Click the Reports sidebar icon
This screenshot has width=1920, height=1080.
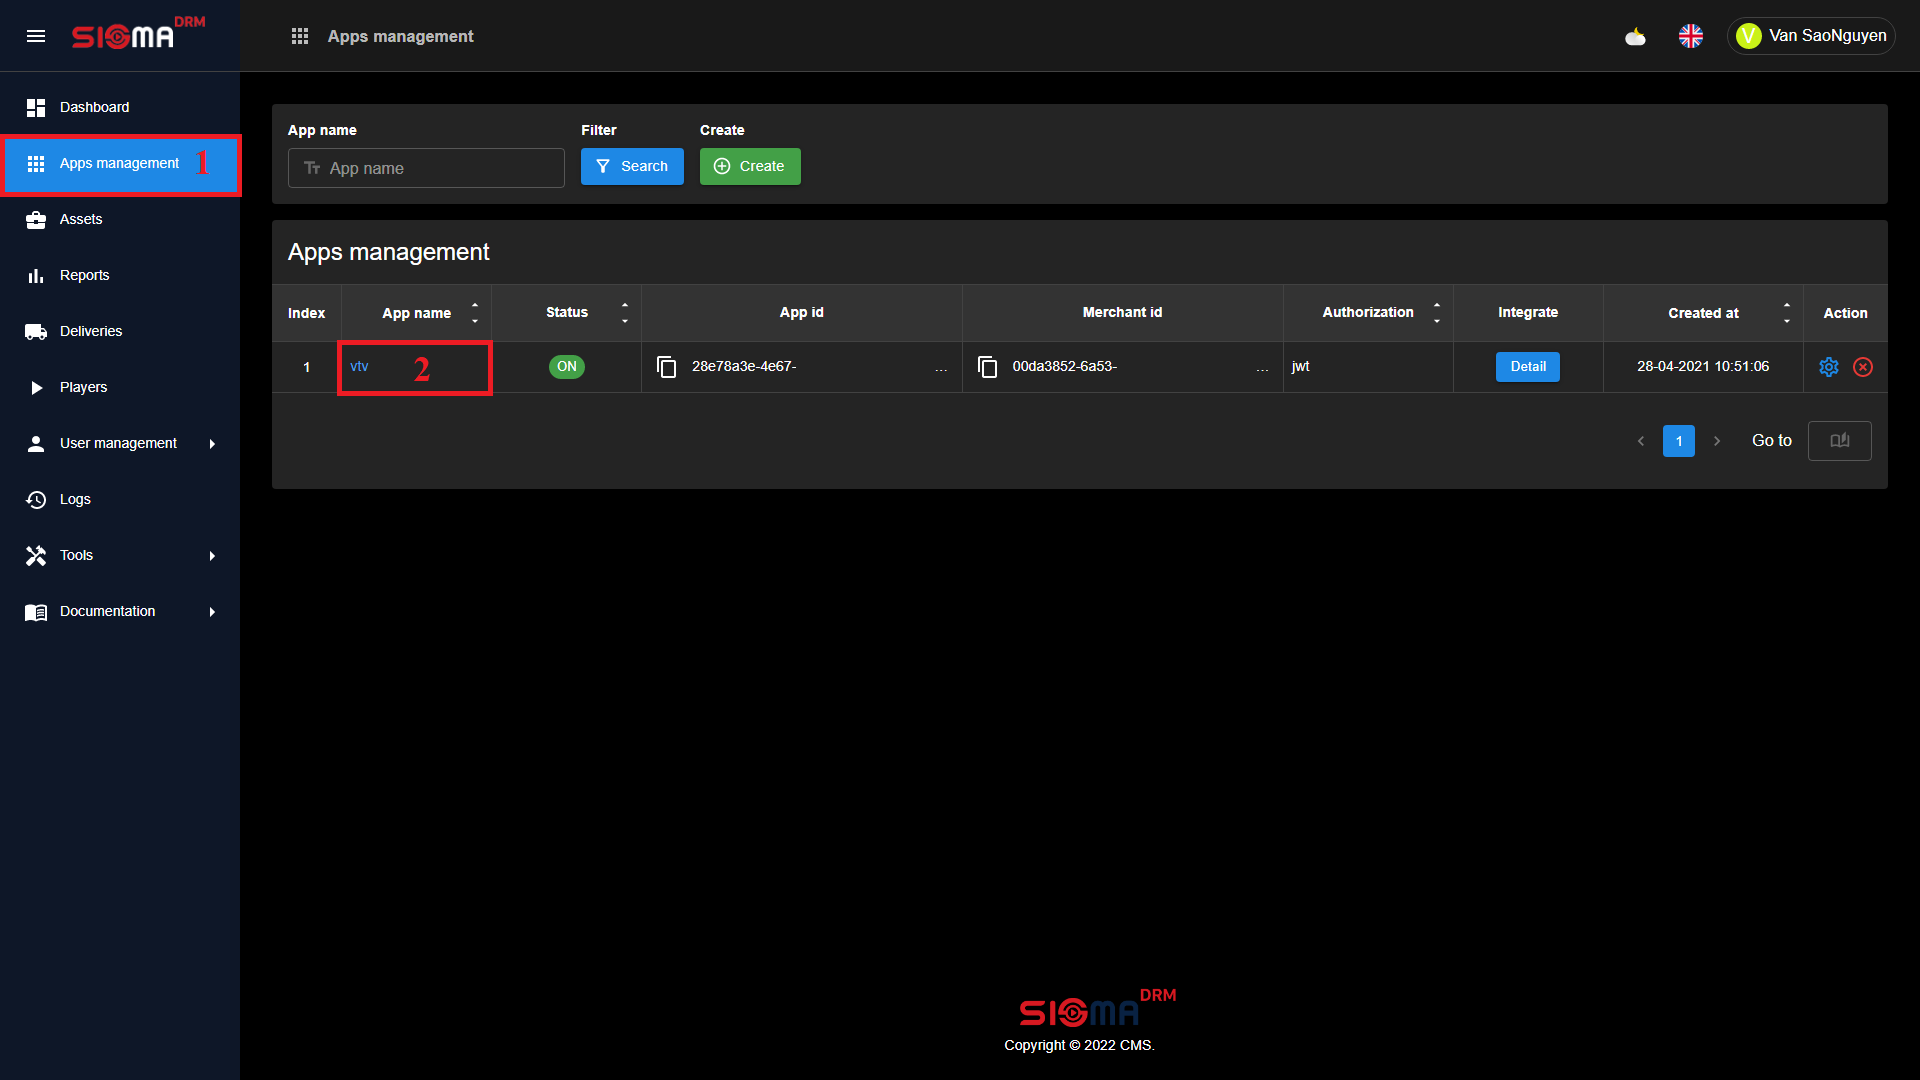click(36, 276)
